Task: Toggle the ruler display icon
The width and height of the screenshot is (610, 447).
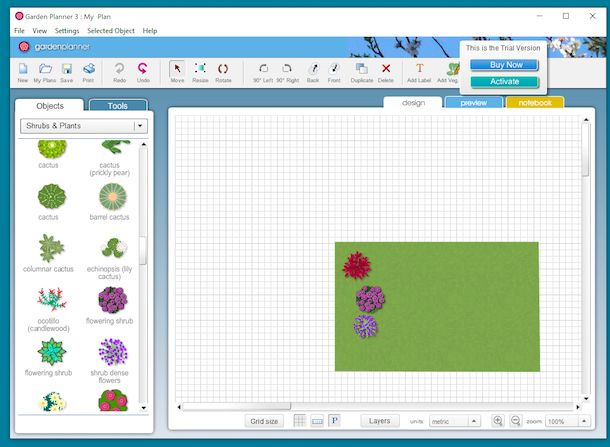Action: tap(317, 421)
